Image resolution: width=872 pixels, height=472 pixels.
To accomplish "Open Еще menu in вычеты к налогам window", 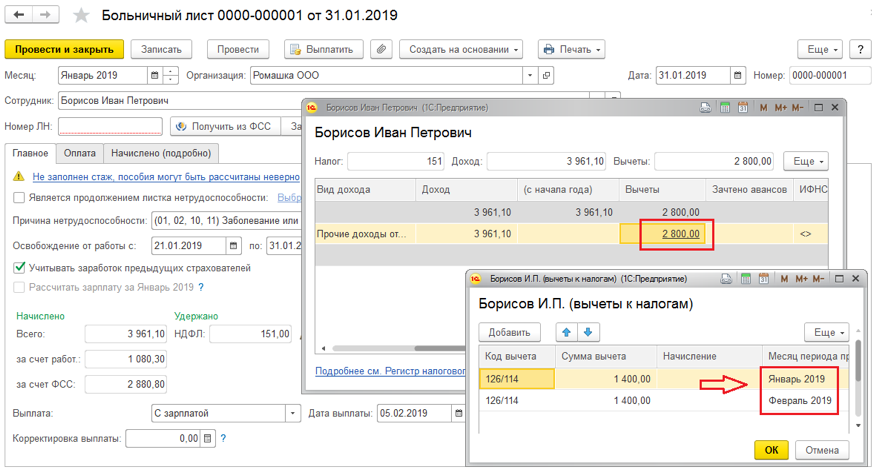I will click(x=827, y=332).
